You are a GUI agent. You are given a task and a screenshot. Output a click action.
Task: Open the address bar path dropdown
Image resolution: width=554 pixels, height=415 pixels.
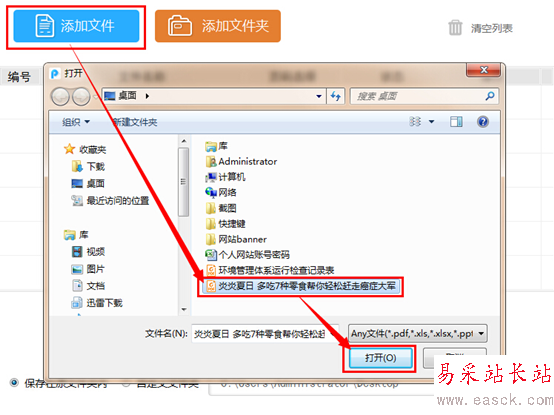point(319,96)
